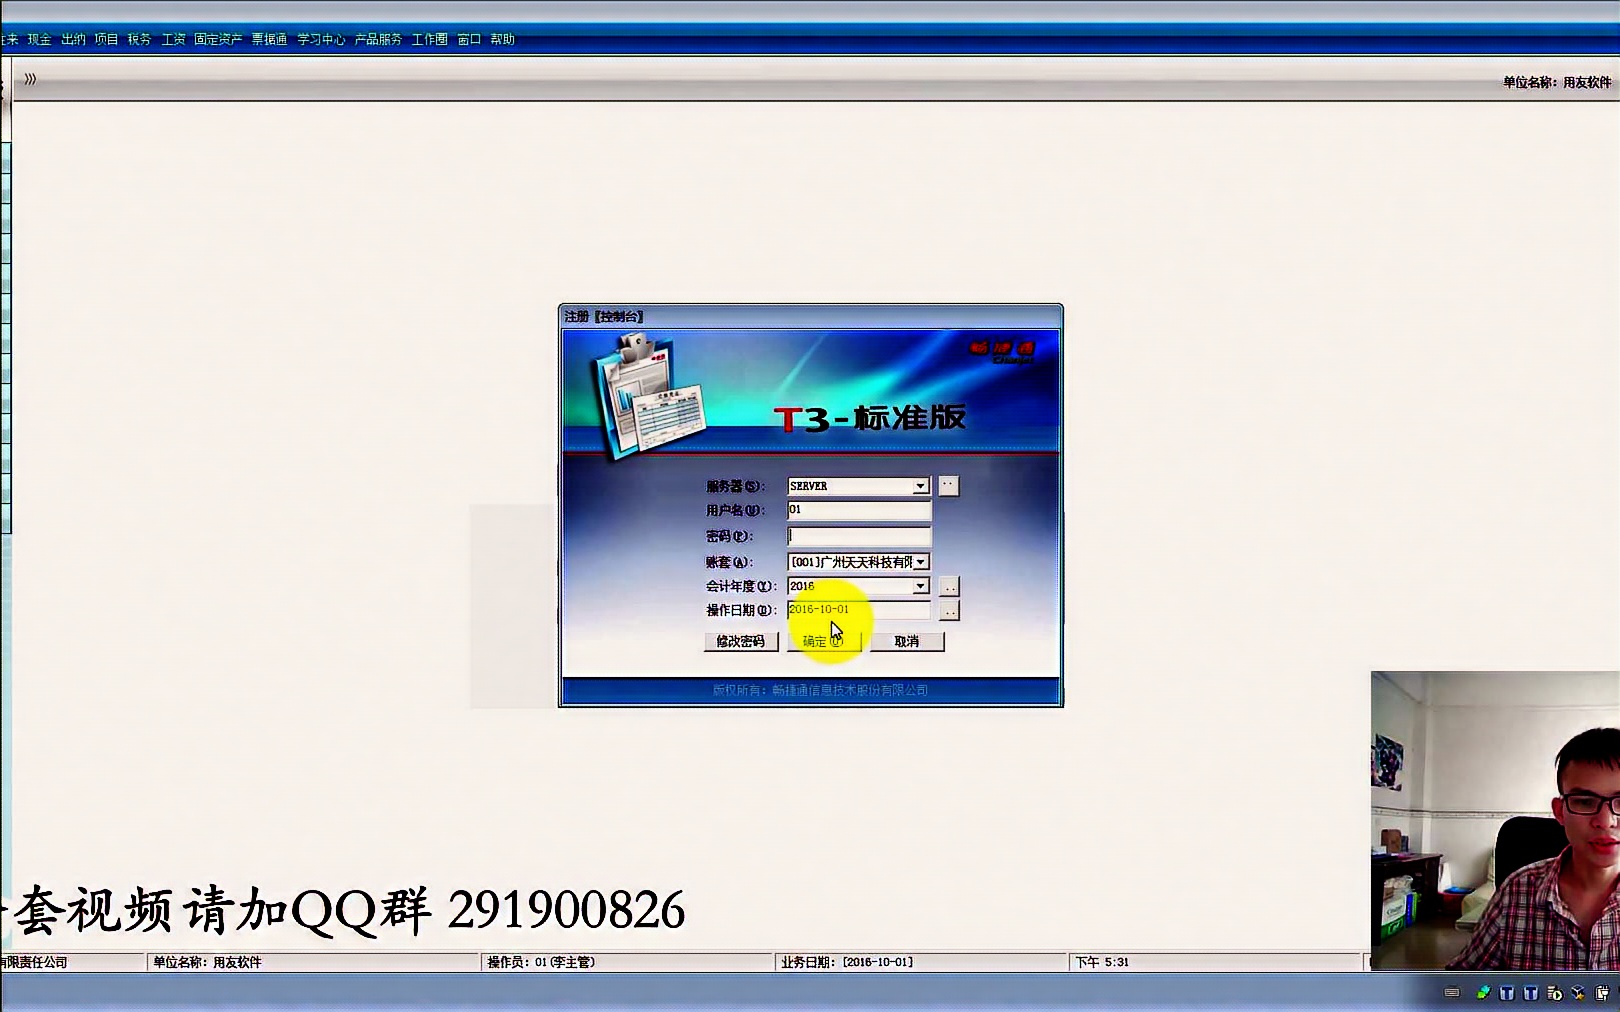Click the first T tray icon
Image resolution: width=1620 pixels, height=1012 pixels.
click(1507, 993)
